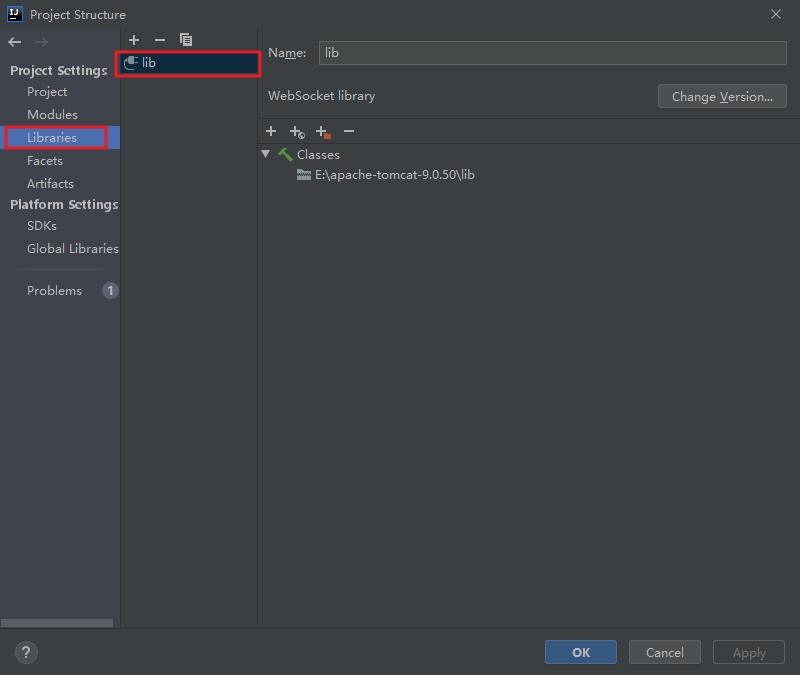Click the Change Version... button
800x675 pixels.
click(722, 96)
